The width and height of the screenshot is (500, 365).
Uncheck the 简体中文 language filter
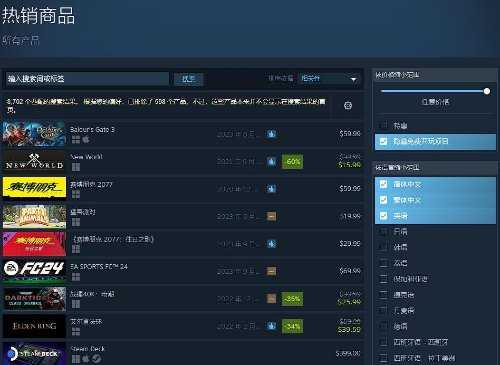(x=384, y=184)
